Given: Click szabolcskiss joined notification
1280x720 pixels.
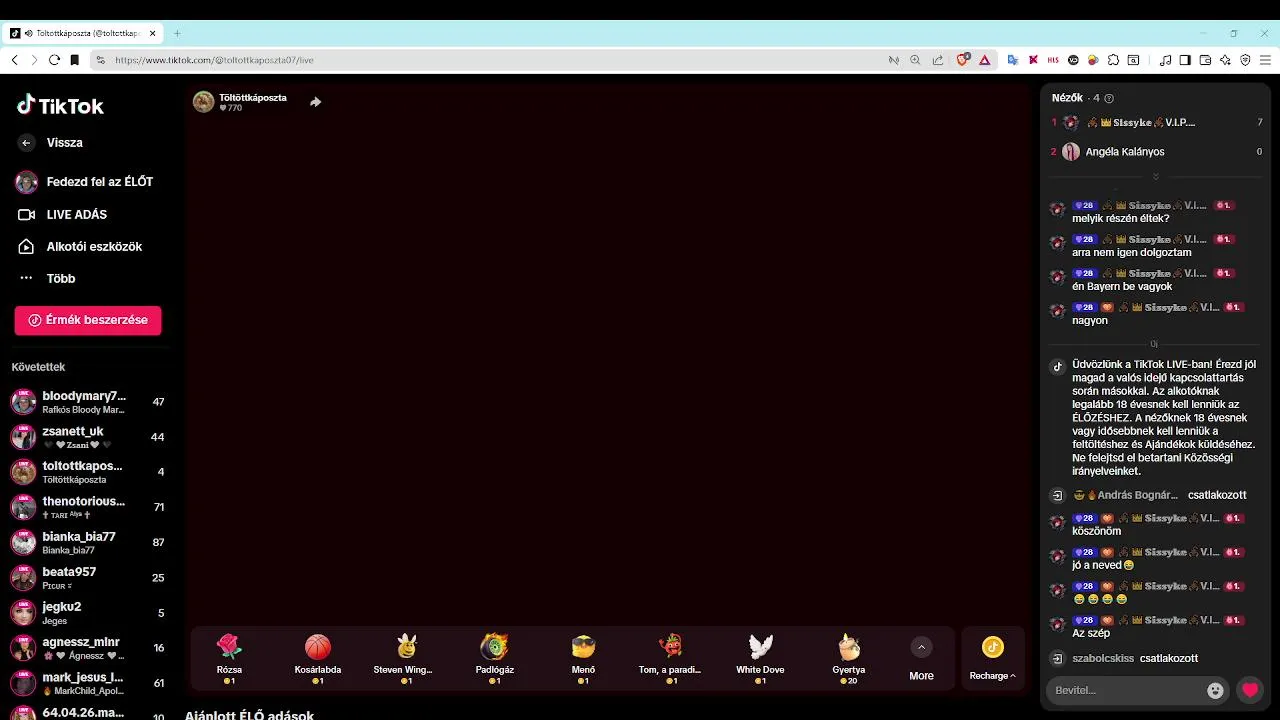Looking at the screenshot, I should (1124, 658).
